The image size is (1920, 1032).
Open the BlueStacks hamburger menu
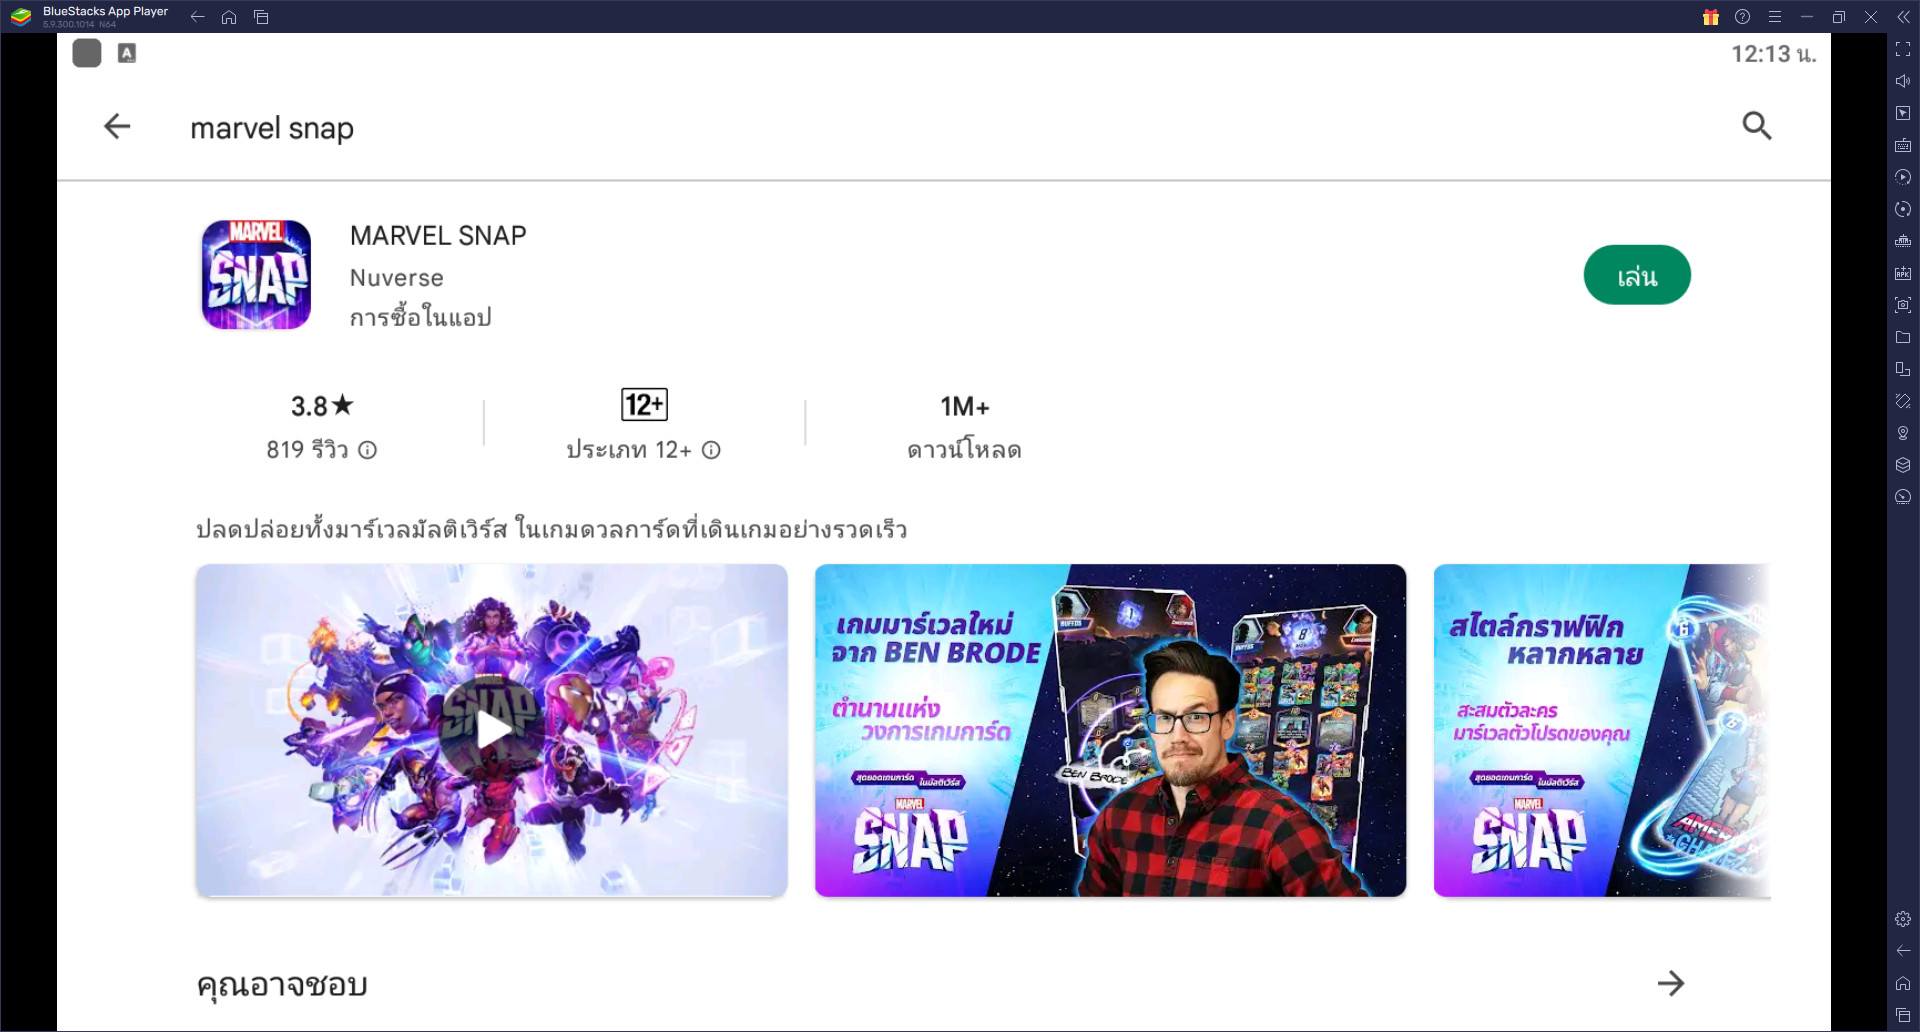[1775, 17]
